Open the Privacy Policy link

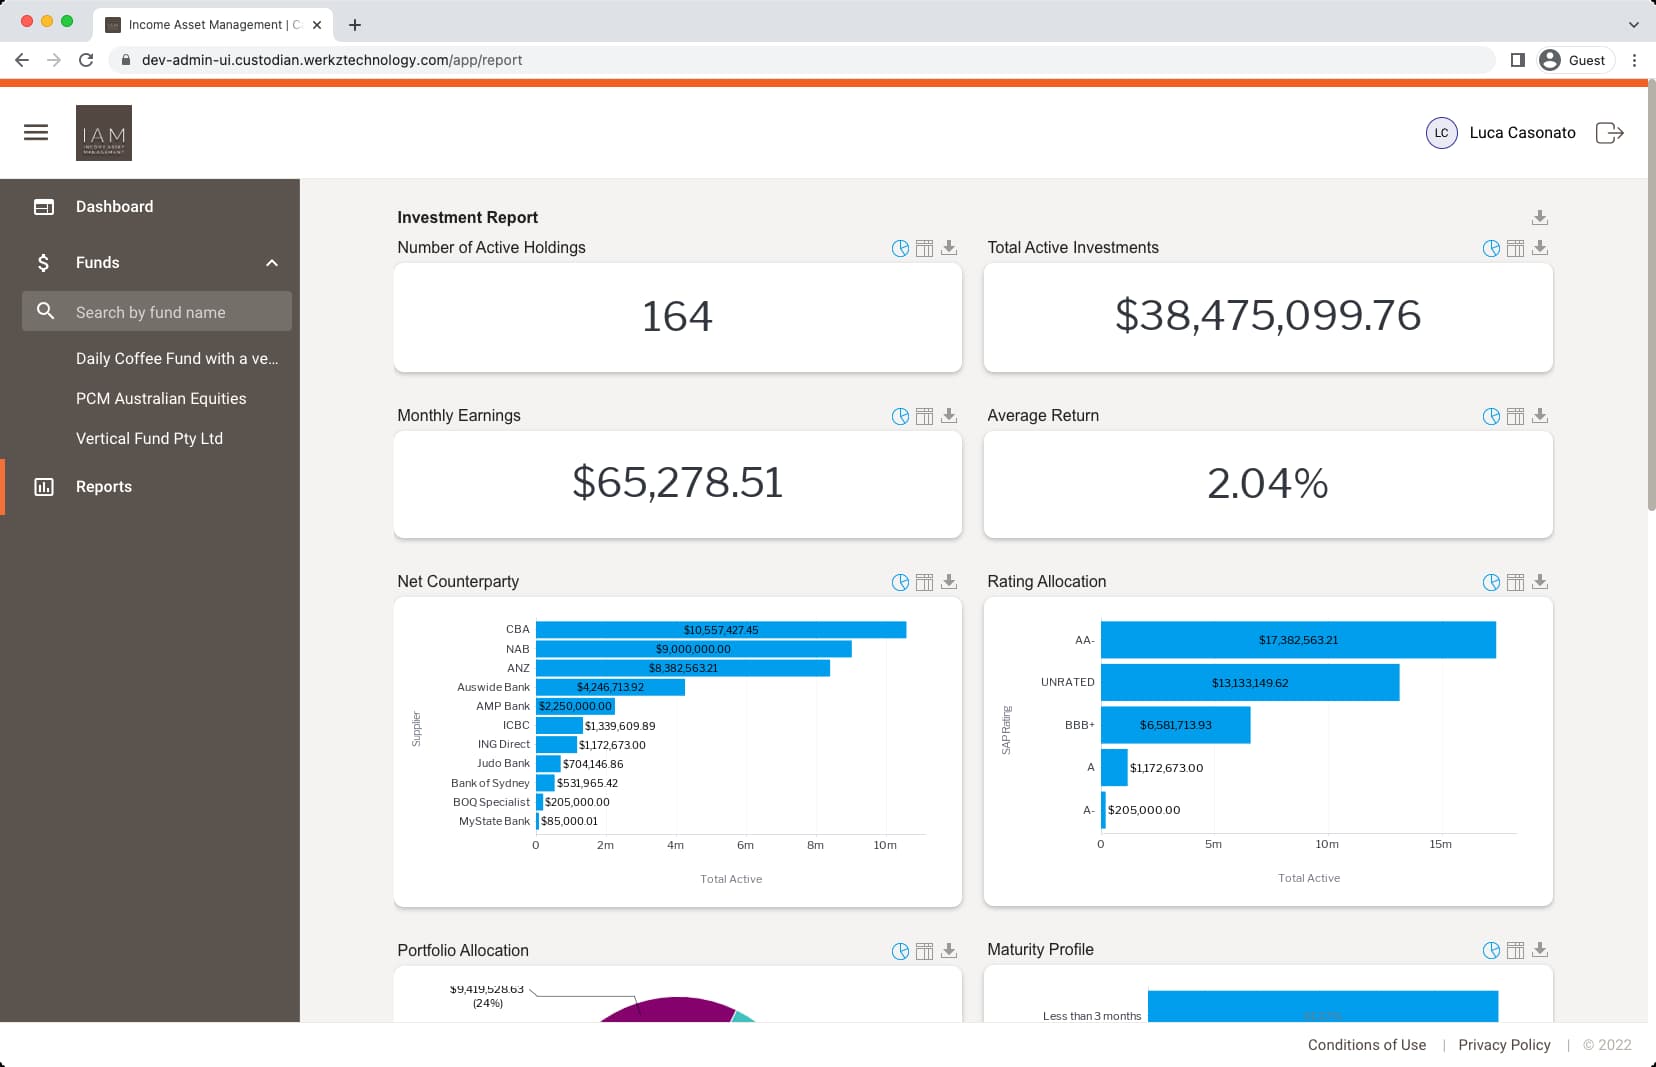(1504, 1044)
